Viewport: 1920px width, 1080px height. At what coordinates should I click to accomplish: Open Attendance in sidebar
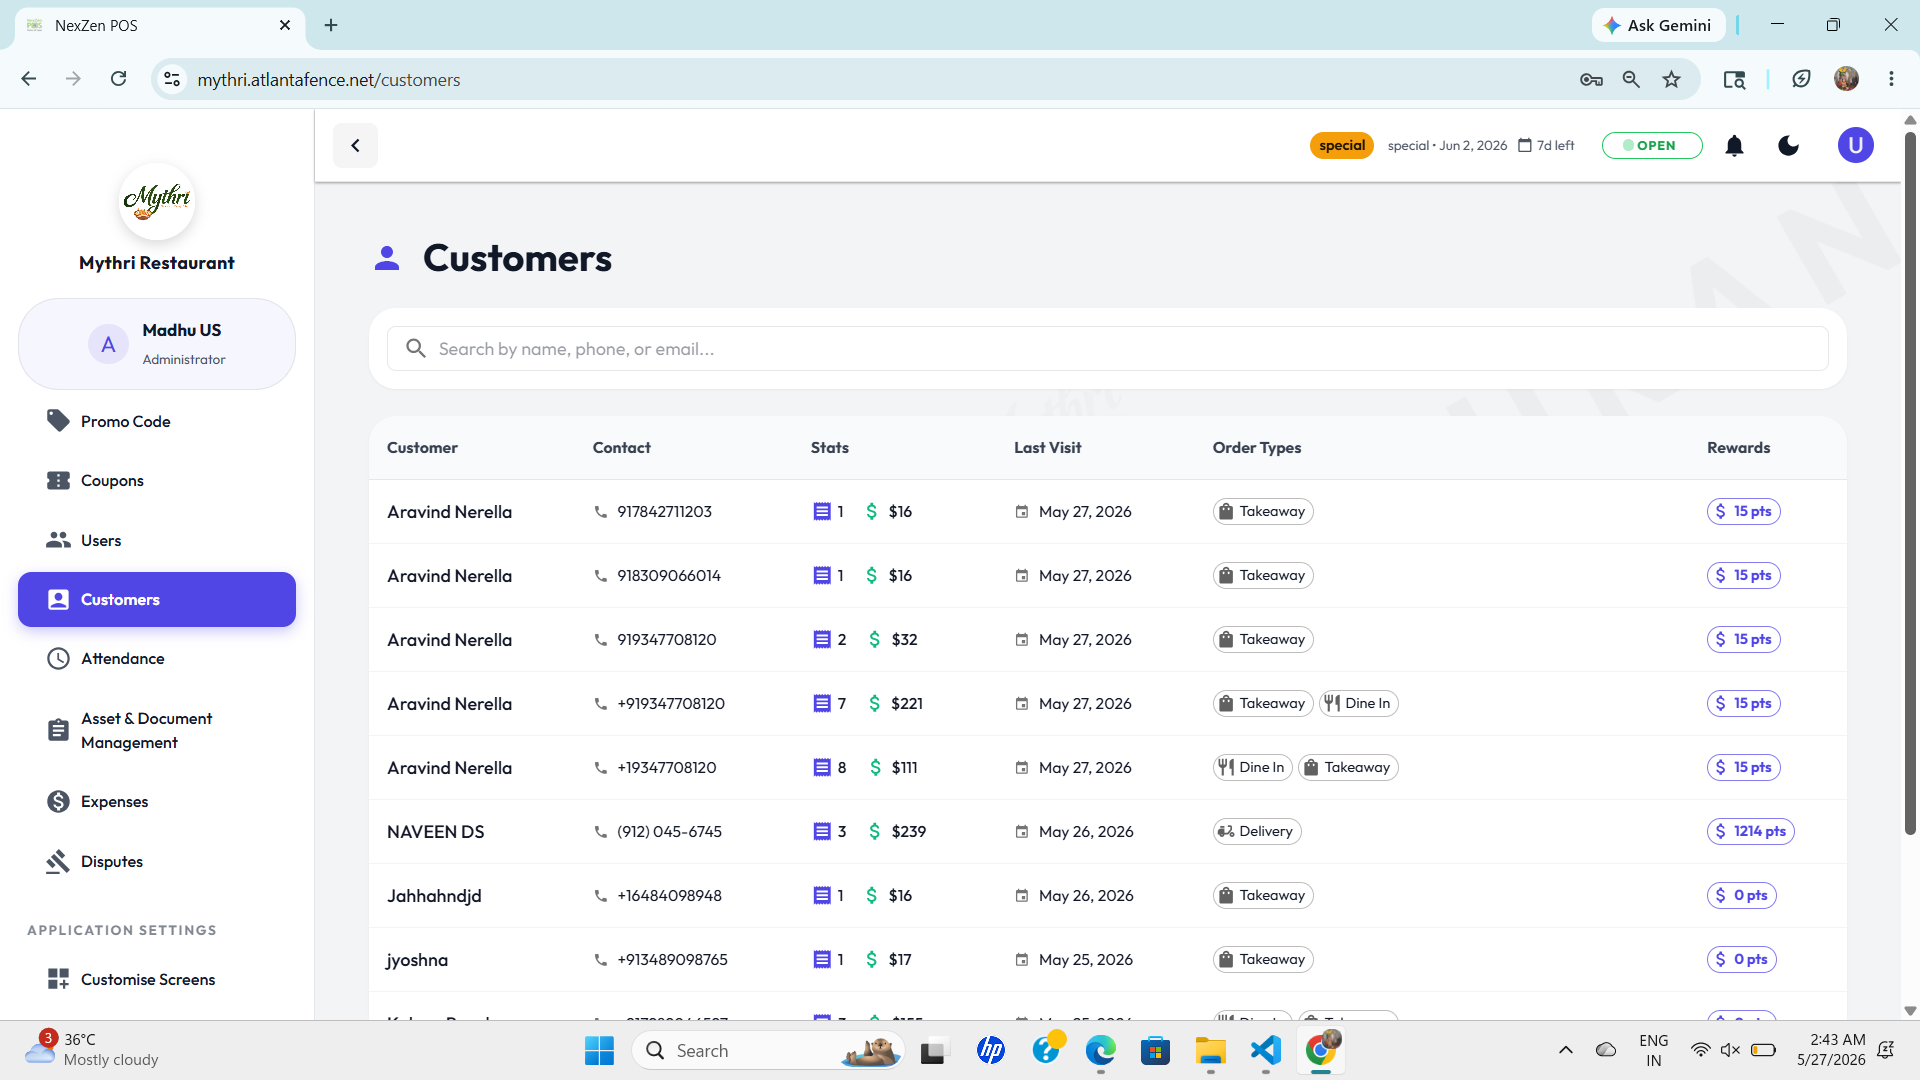click(x=157, y=659)
